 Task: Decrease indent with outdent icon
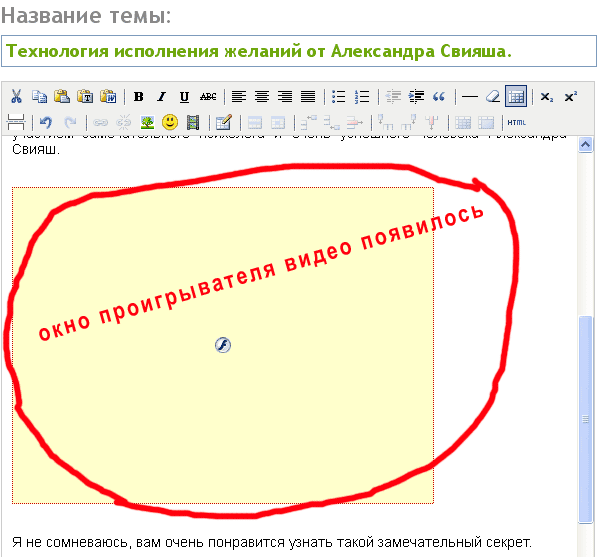pyautogui.click(x=393, y=97)
